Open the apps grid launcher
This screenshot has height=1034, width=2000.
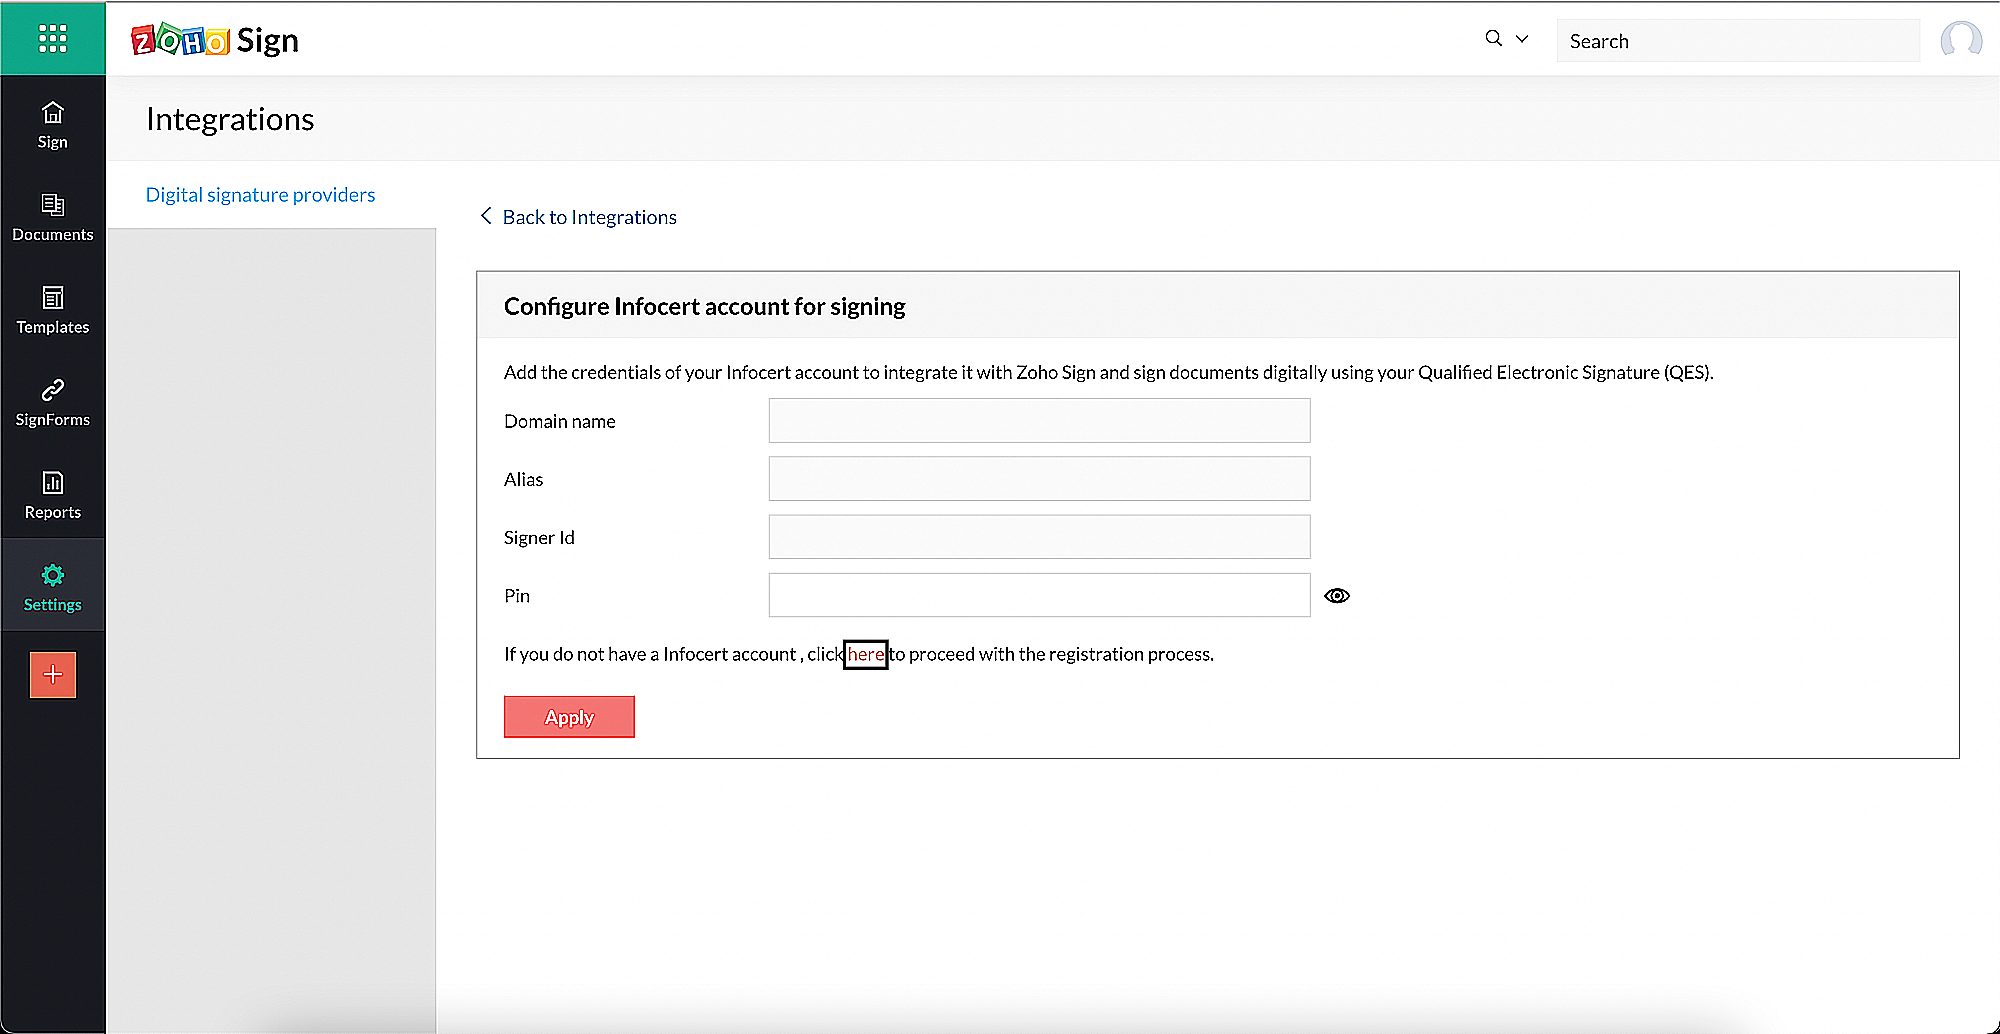pyautogui.click(x=52, y=39)
